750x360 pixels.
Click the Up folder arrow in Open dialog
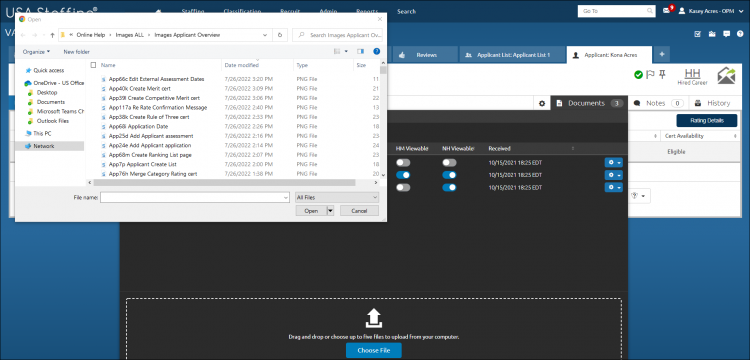click(52, 35)
